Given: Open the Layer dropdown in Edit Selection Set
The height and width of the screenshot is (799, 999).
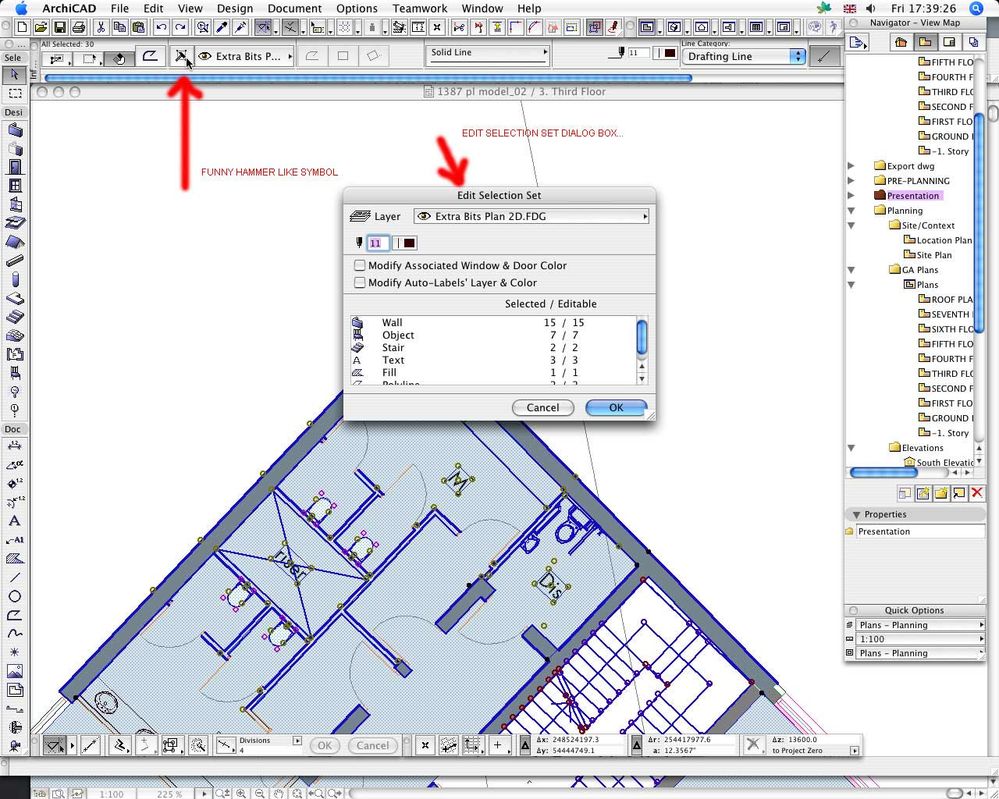Looking at the screenshot, I should coord(531,217).
